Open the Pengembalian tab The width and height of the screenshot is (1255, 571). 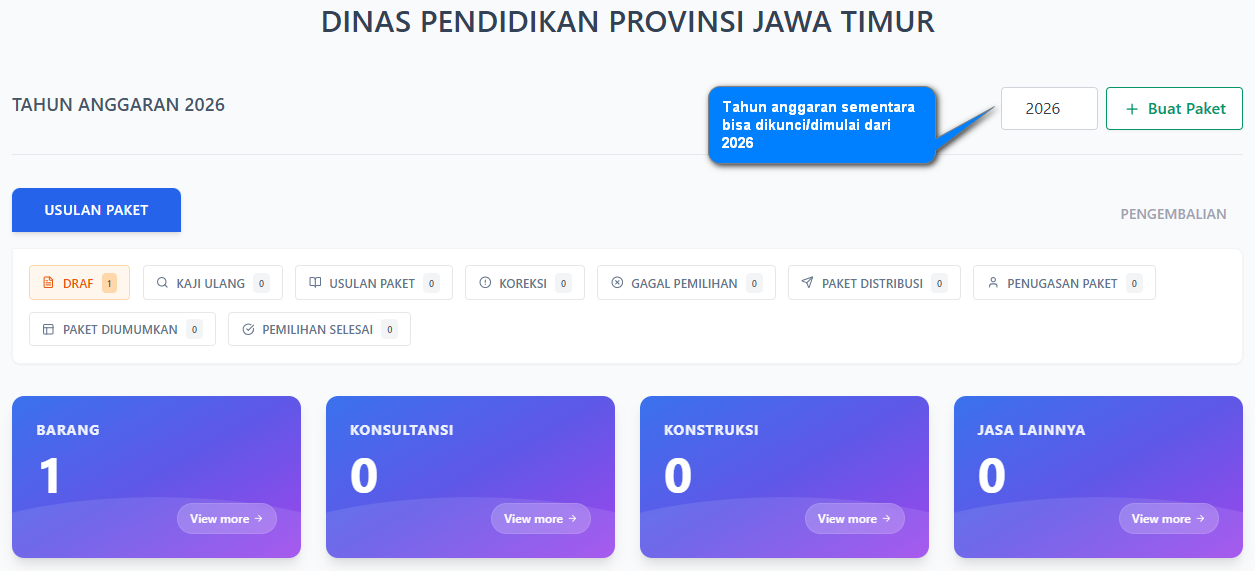[1173, 214]
